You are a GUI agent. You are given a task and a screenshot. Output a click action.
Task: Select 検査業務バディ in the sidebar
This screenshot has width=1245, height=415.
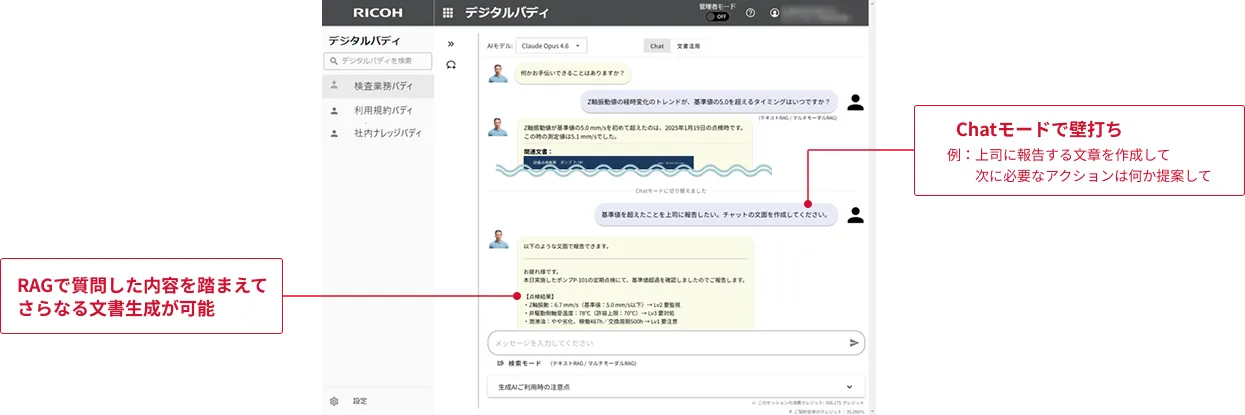[x=378, y=86]
